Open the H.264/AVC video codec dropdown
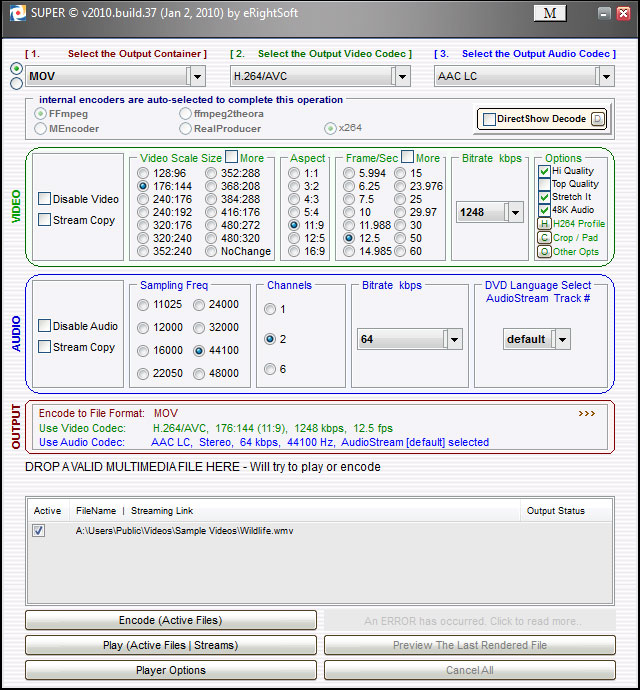 [401, 76]
